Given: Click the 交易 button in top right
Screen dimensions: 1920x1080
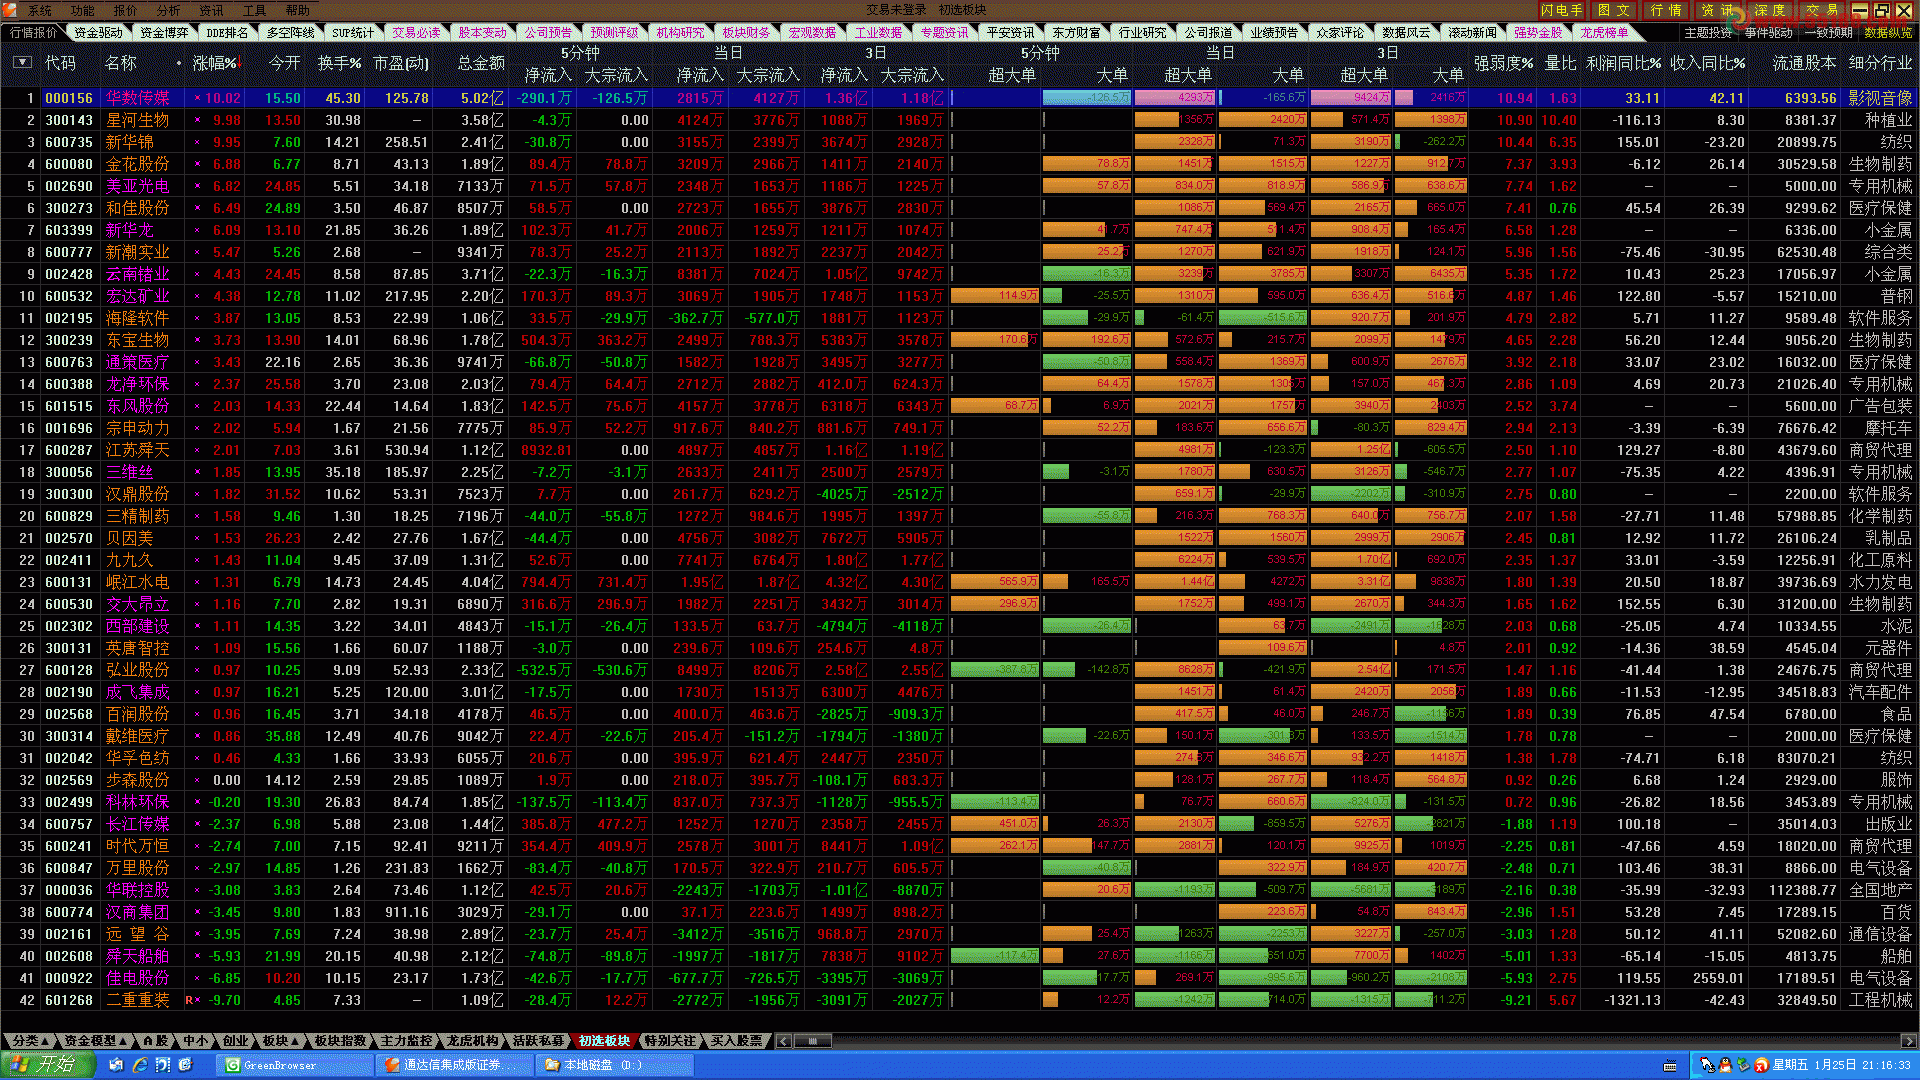Looking at the screenshot, I should click(x=1822, y=10).
